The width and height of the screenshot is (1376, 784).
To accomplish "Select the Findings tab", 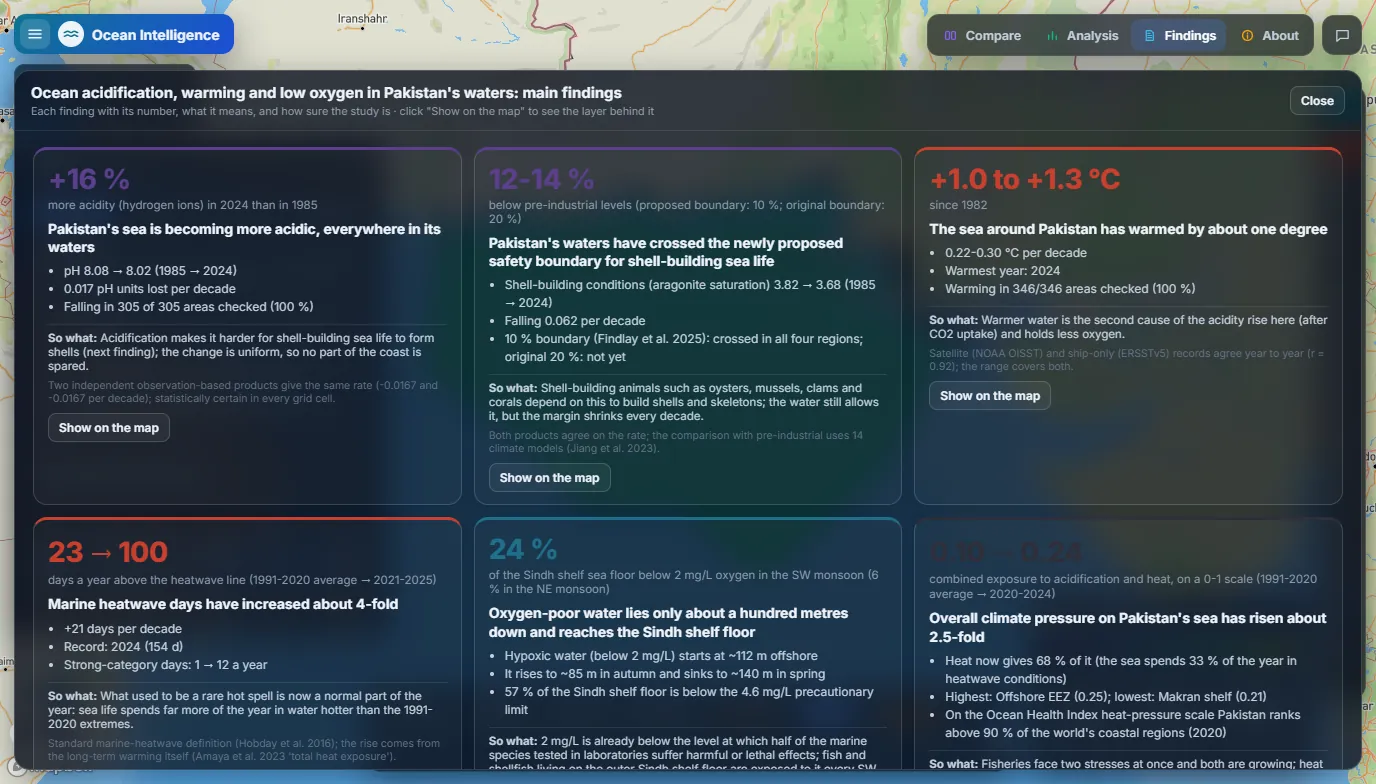I will (x=1179, y=35).
